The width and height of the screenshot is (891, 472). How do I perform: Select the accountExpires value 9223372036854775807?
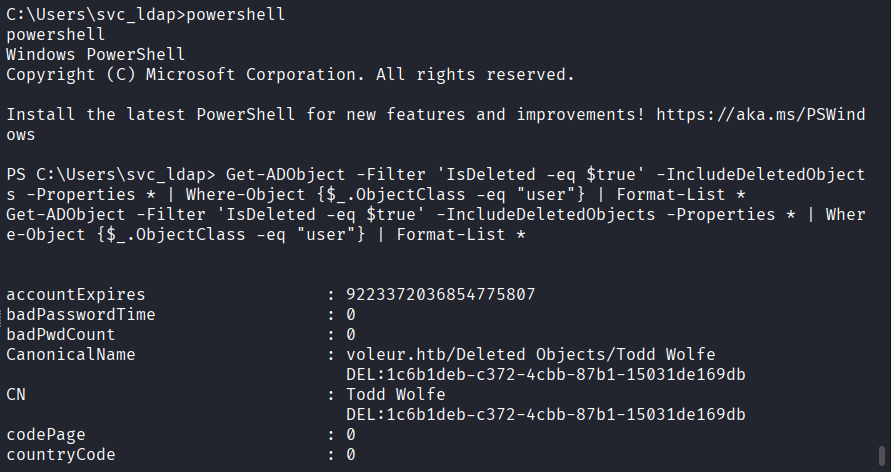pos(441,294)
